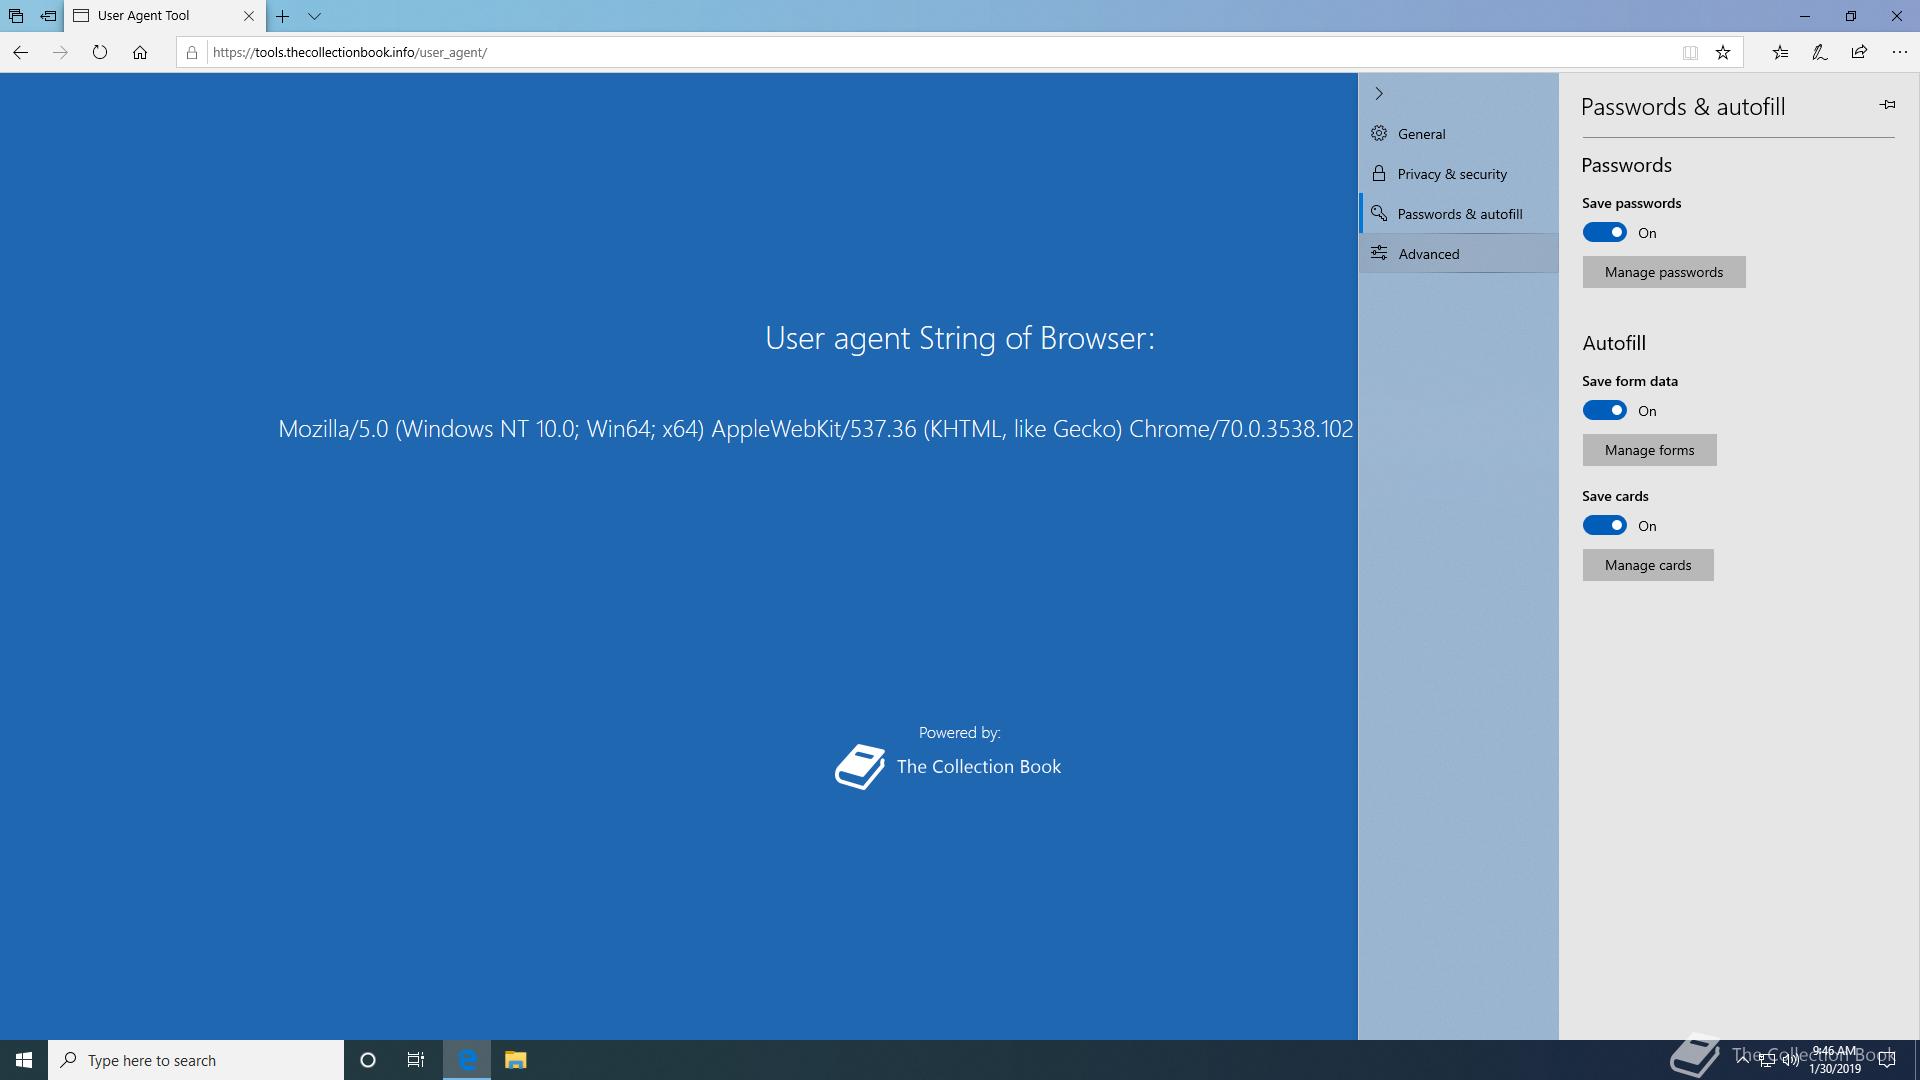
Task: Click the Add notes pen icon
Action: pyautogui.click(x=1820, y=53)
